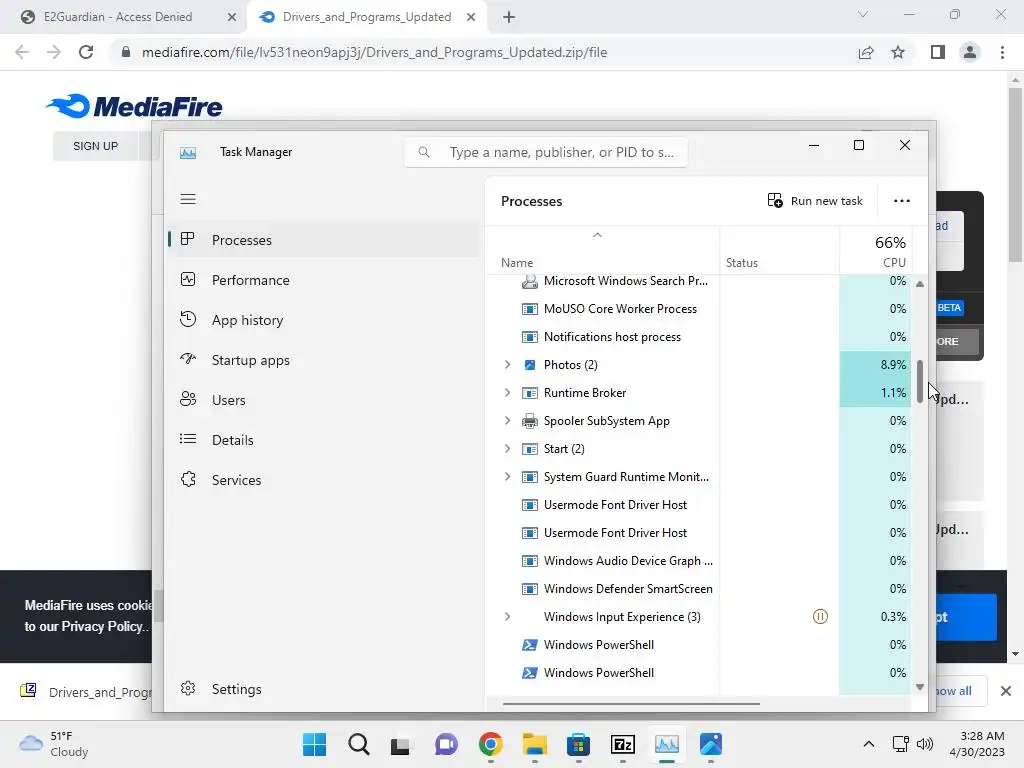Image resolution: width=1024 pixels, height=768 pixels.
Task: Toggle Chrome side panel
Action: pyautogui.click(x=938, y=52)
